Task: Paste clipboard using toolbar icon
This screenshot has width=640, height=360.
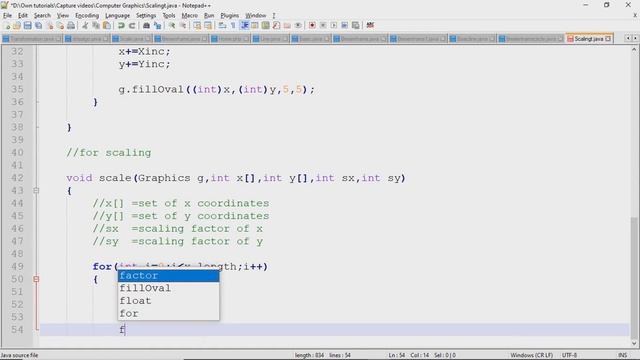Action: pyautogui.click(x=107, y=25)
